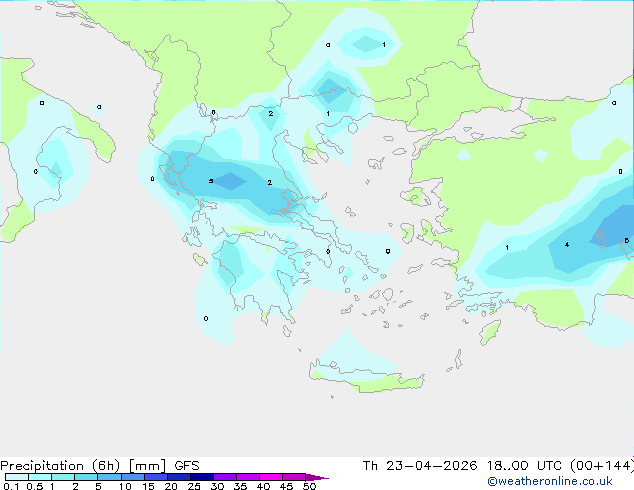Click the navy legend swatch for 25–30 mm

(x=202, y=477)
